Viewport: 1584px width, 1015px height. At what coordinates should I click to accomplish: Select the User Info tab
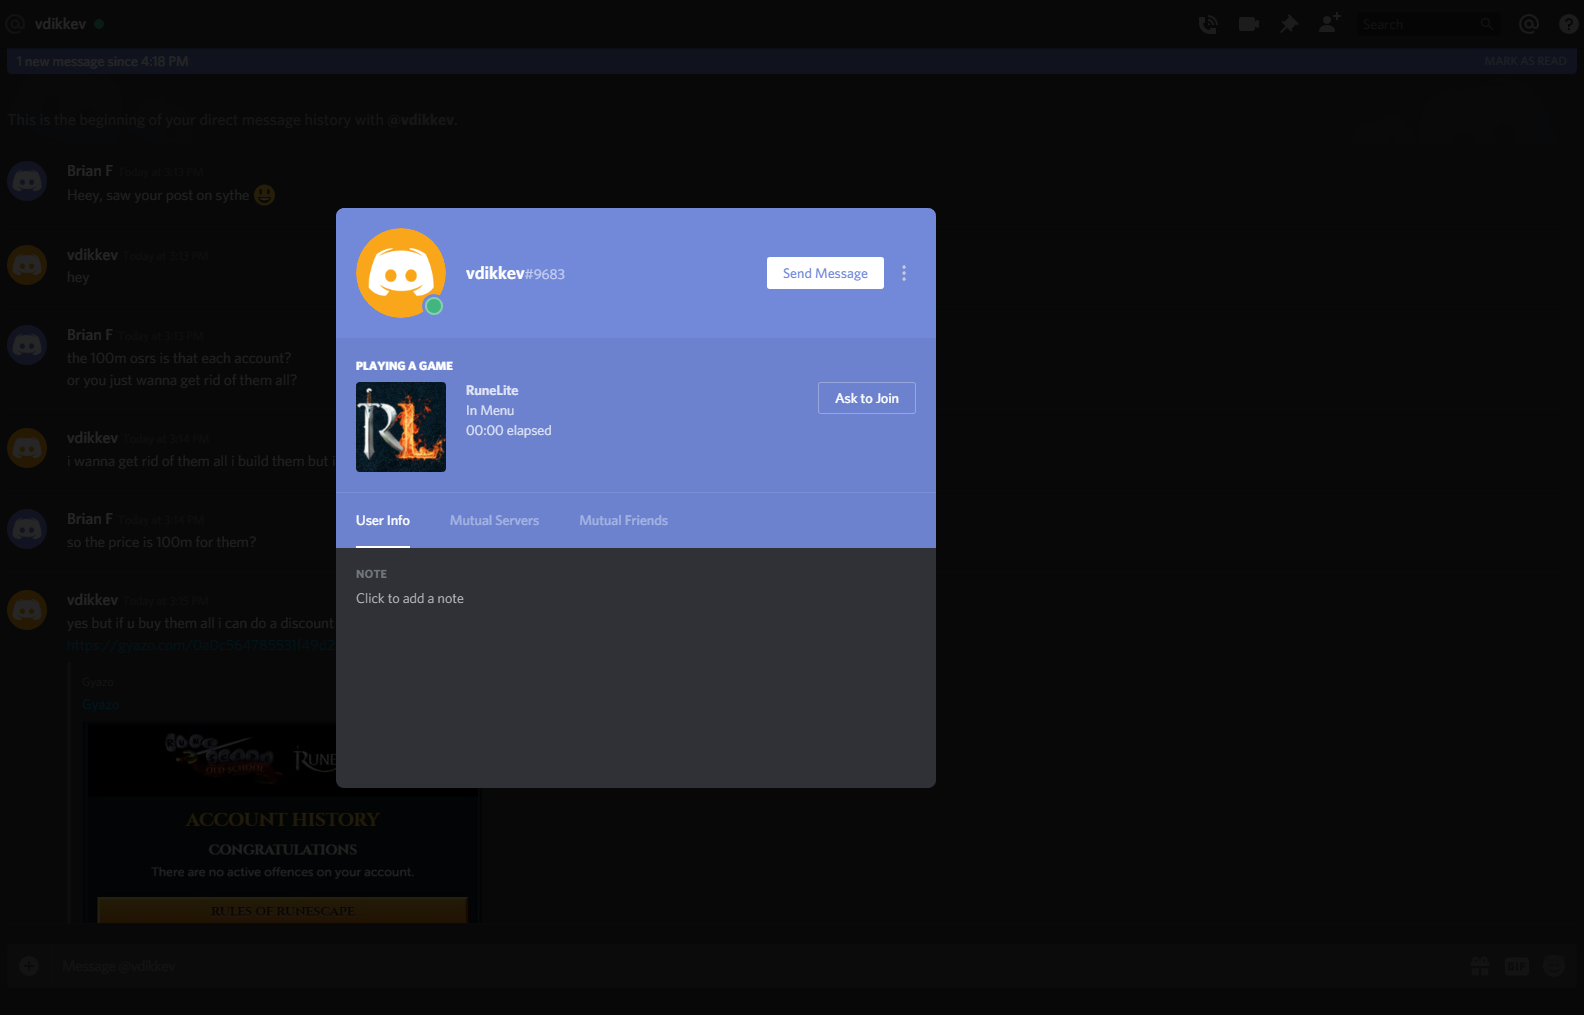[x=383, y=520]
